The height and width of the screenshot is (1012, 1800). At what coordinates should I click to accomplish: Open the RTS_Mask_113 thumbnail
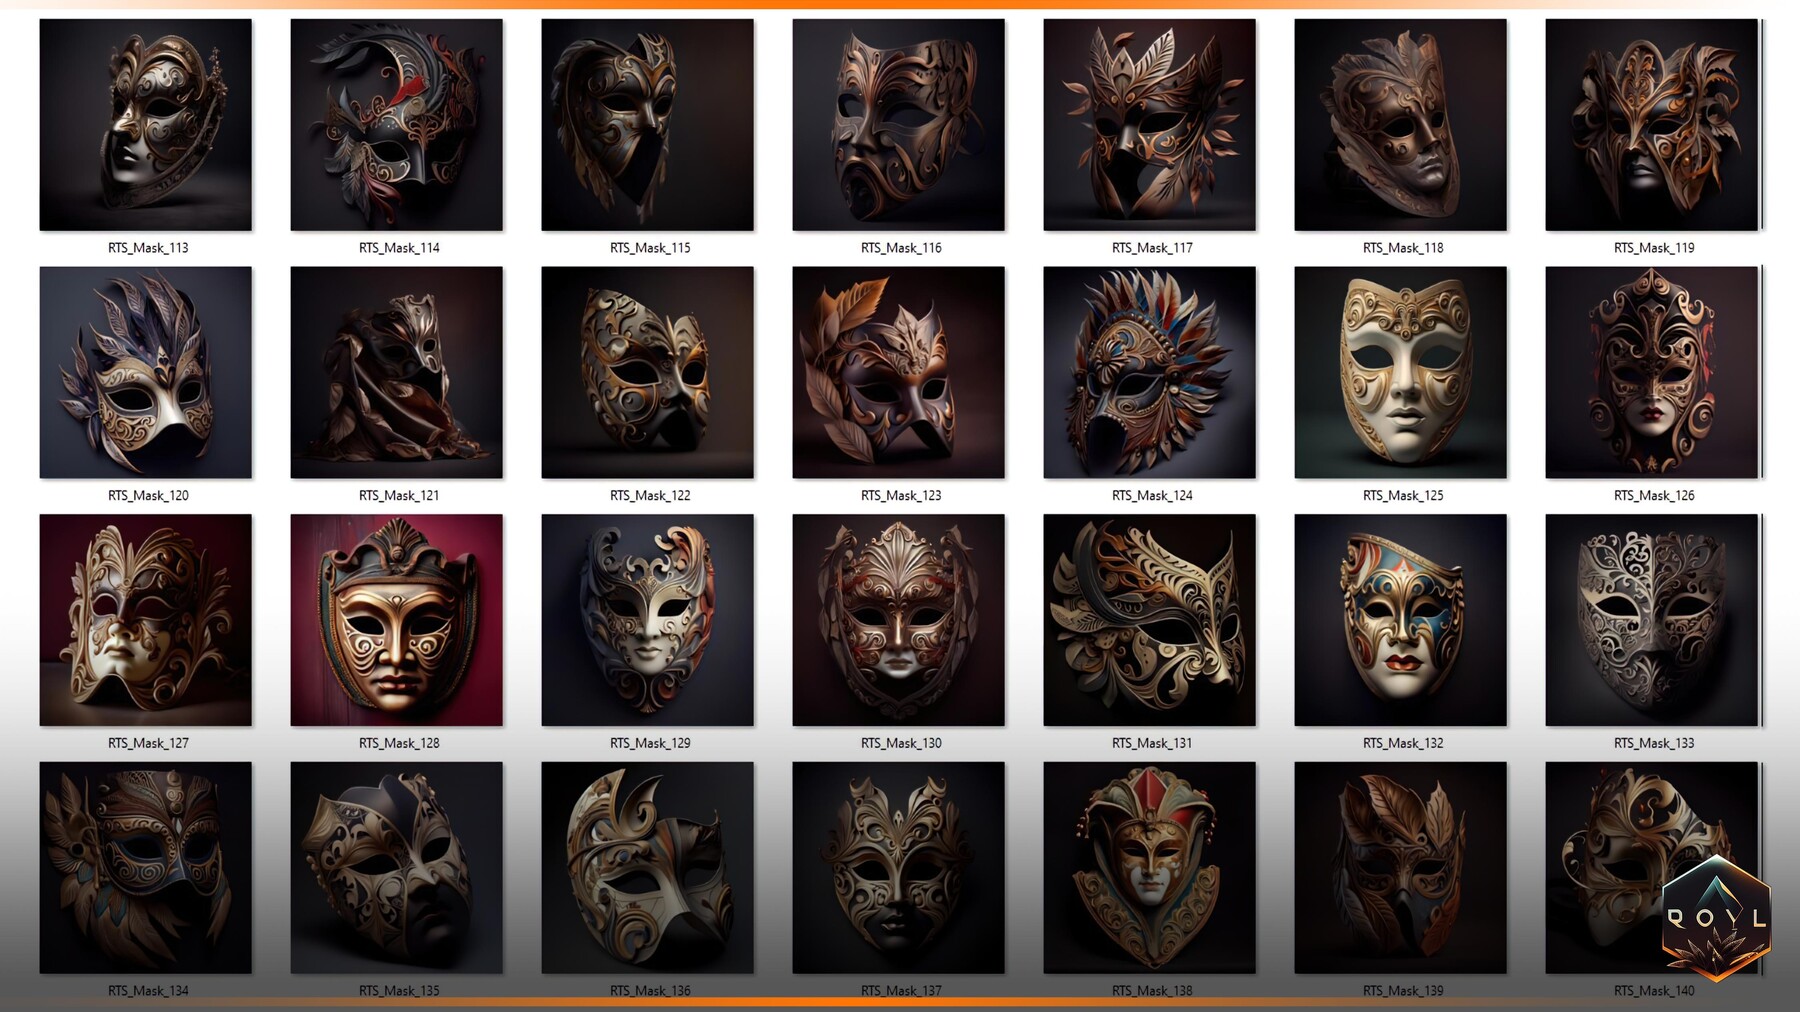click(145, 128)
